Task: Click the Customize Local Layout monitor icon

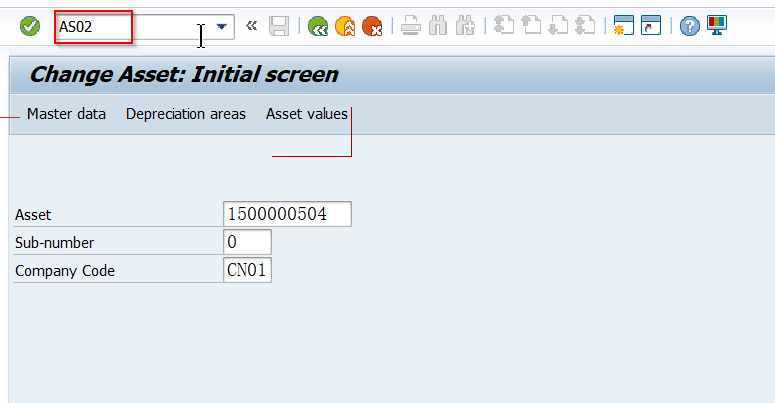Action: click(717, 27)
